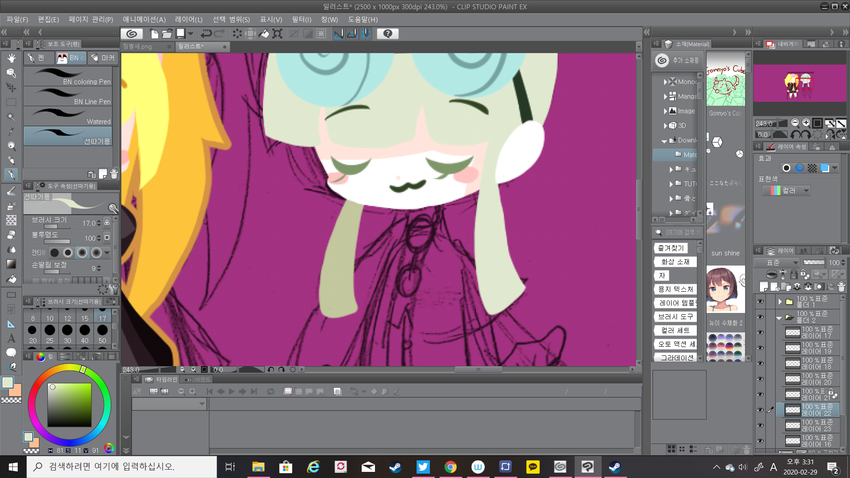Click the Lock layer padlock icon
This screenshot has width=850, height=478.
[x=794, y=275]
